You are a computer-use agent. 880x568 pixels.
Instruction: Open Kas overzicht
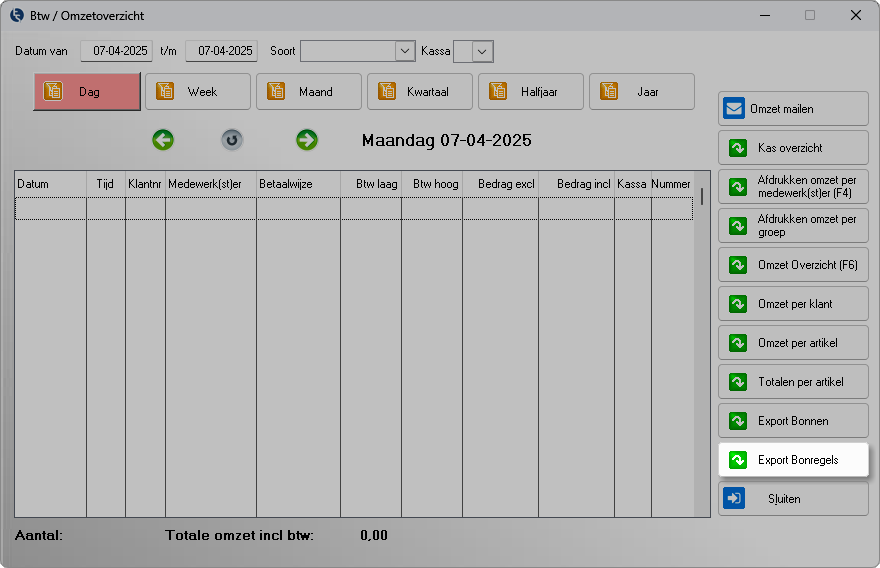(793, 148)
